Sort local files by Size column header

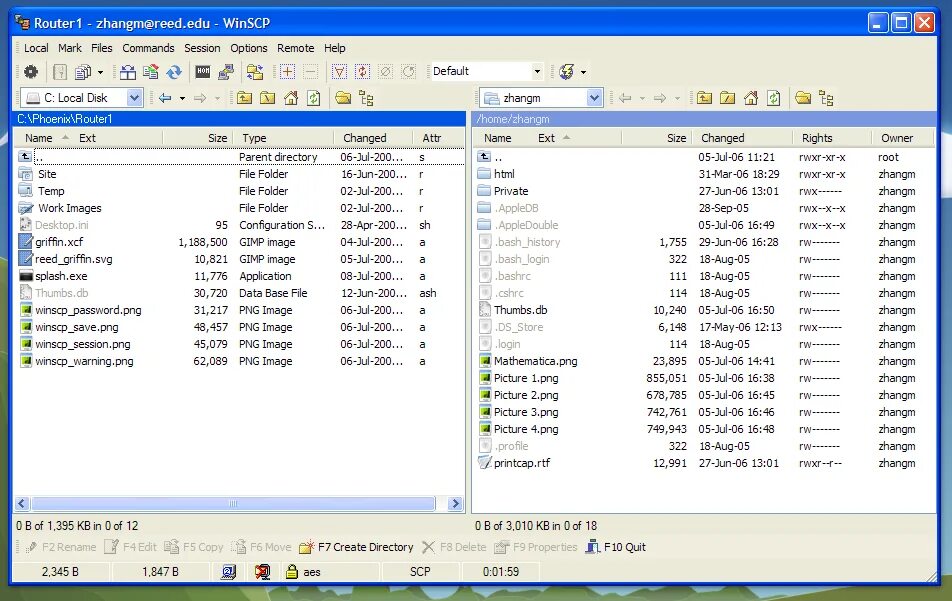coord(197,138)
